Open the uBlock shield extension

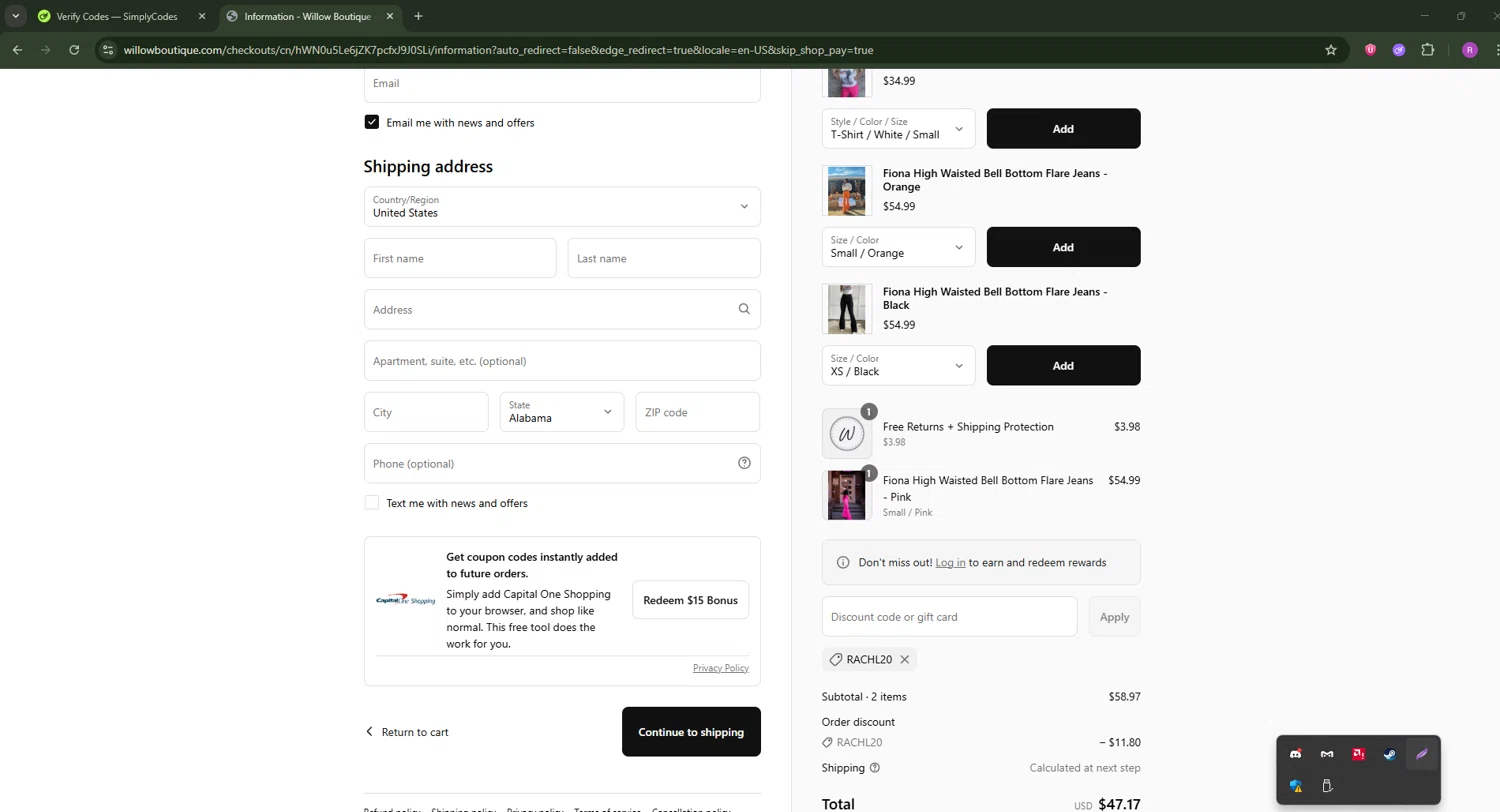point(1370,50)
